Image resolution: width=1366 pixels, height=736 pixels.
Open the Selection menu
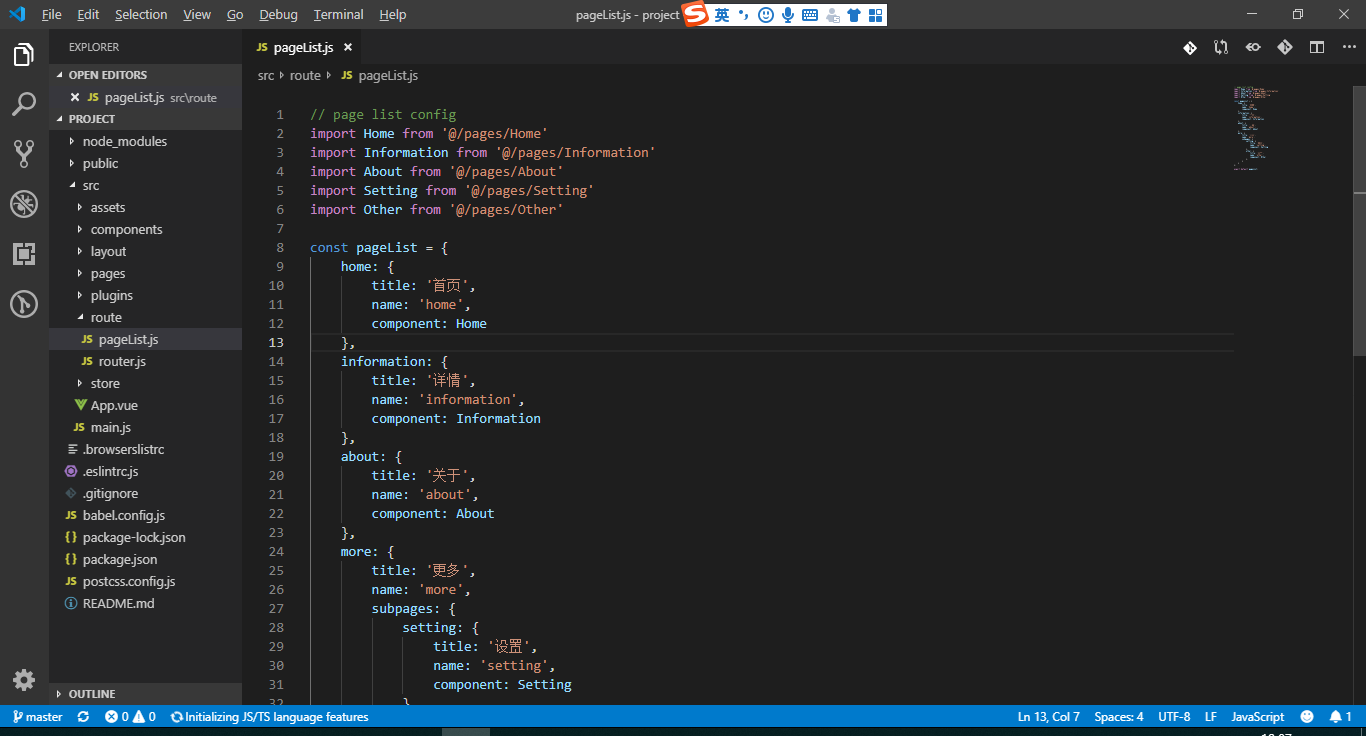point(141,15)
